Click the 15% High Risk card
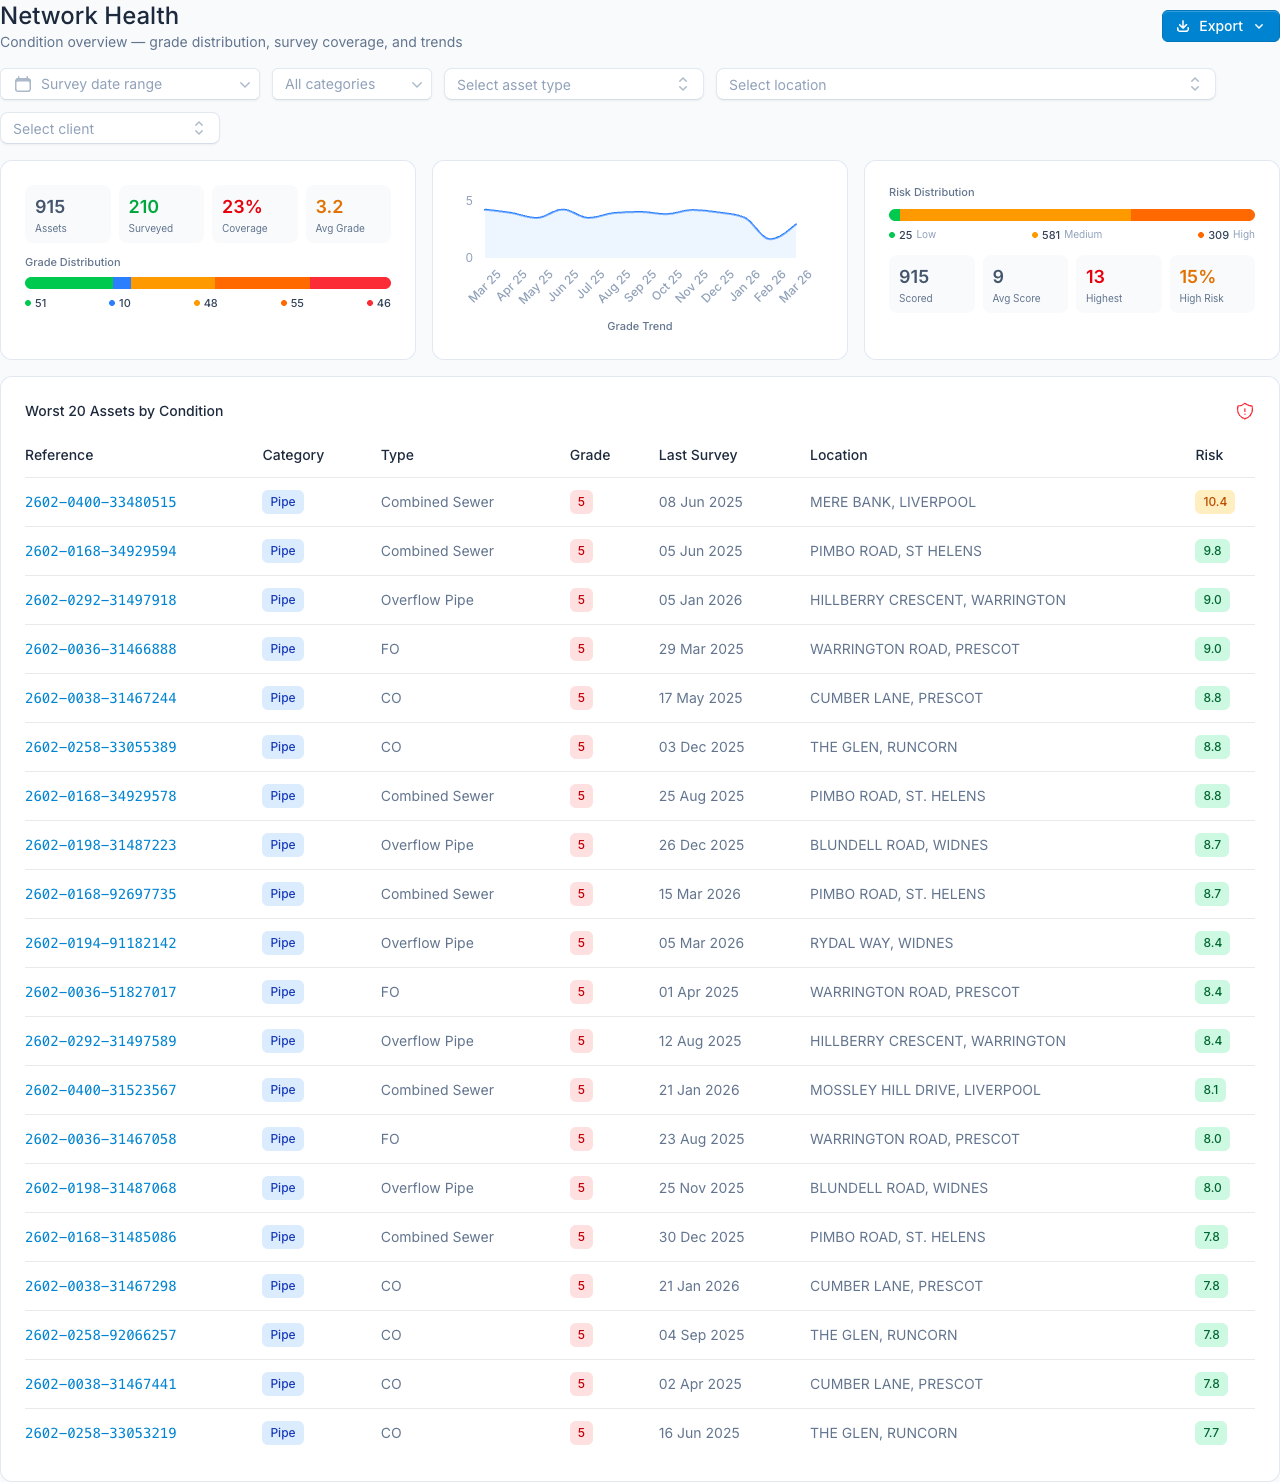 1212,284
